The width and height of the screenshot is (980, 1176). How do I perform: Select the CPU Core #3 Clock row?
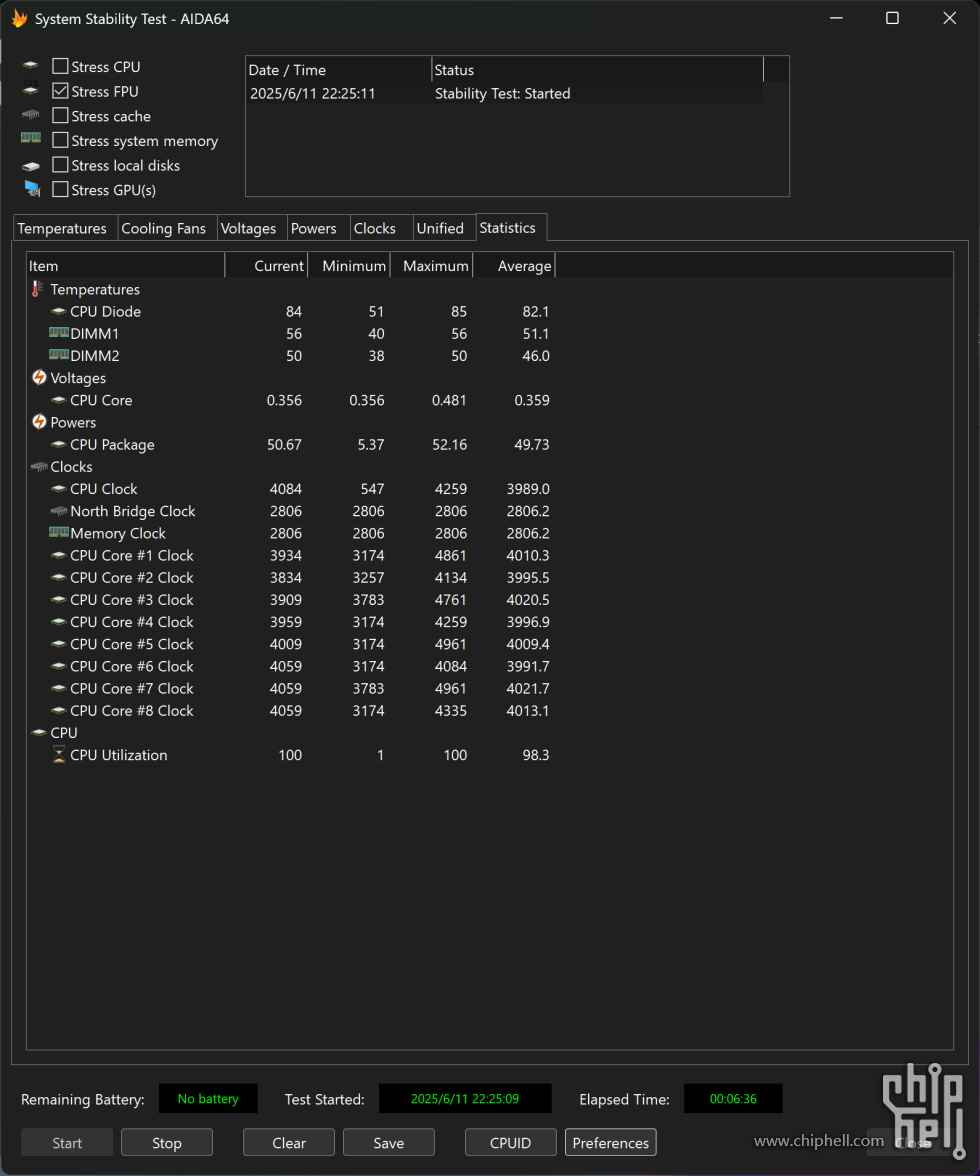click(289, 600)
